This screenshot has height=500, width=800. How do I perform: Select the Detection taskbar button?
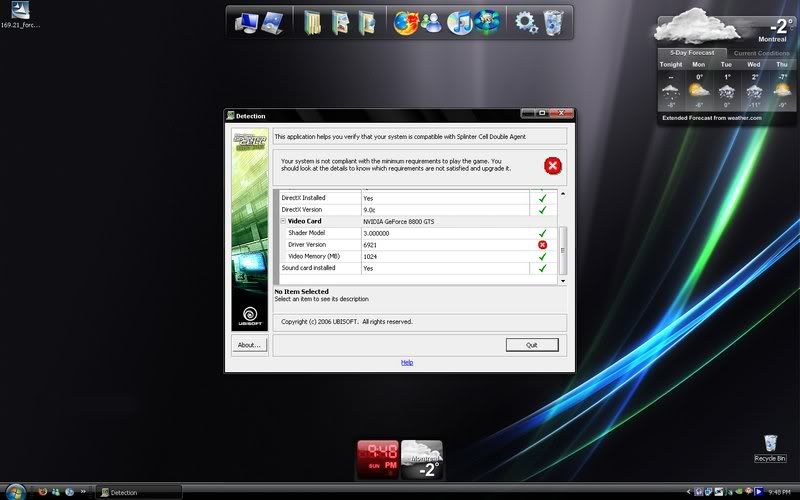139,492
